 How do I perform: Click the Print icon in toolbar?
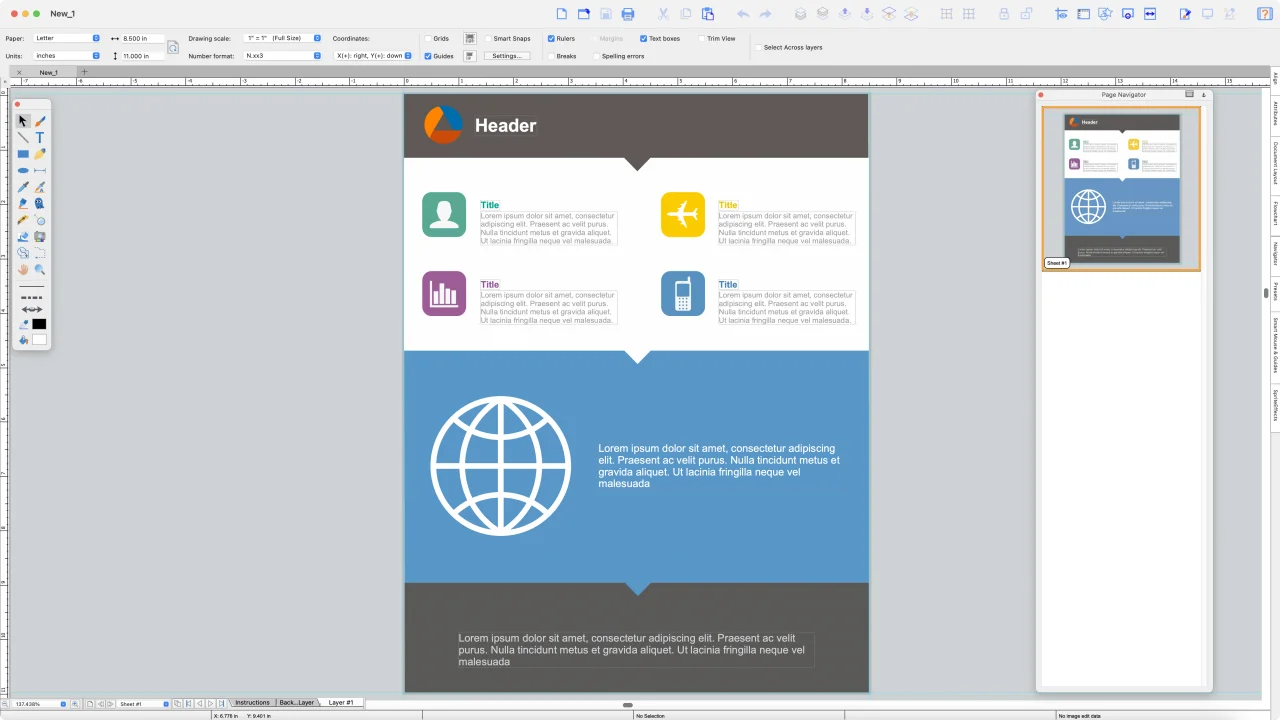628,14
